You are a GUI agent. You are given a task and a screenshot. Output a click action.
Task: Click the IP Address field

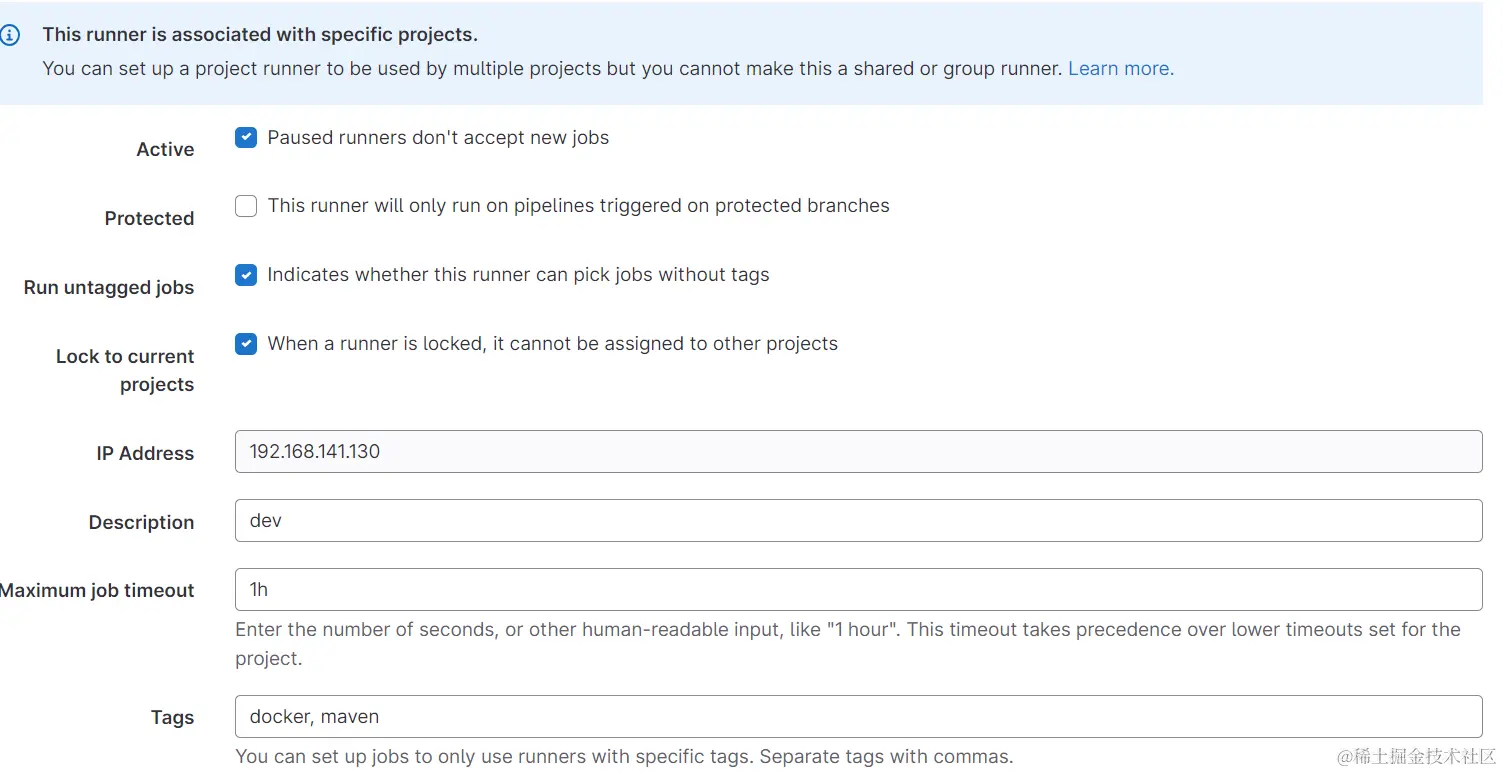(858, 452)
